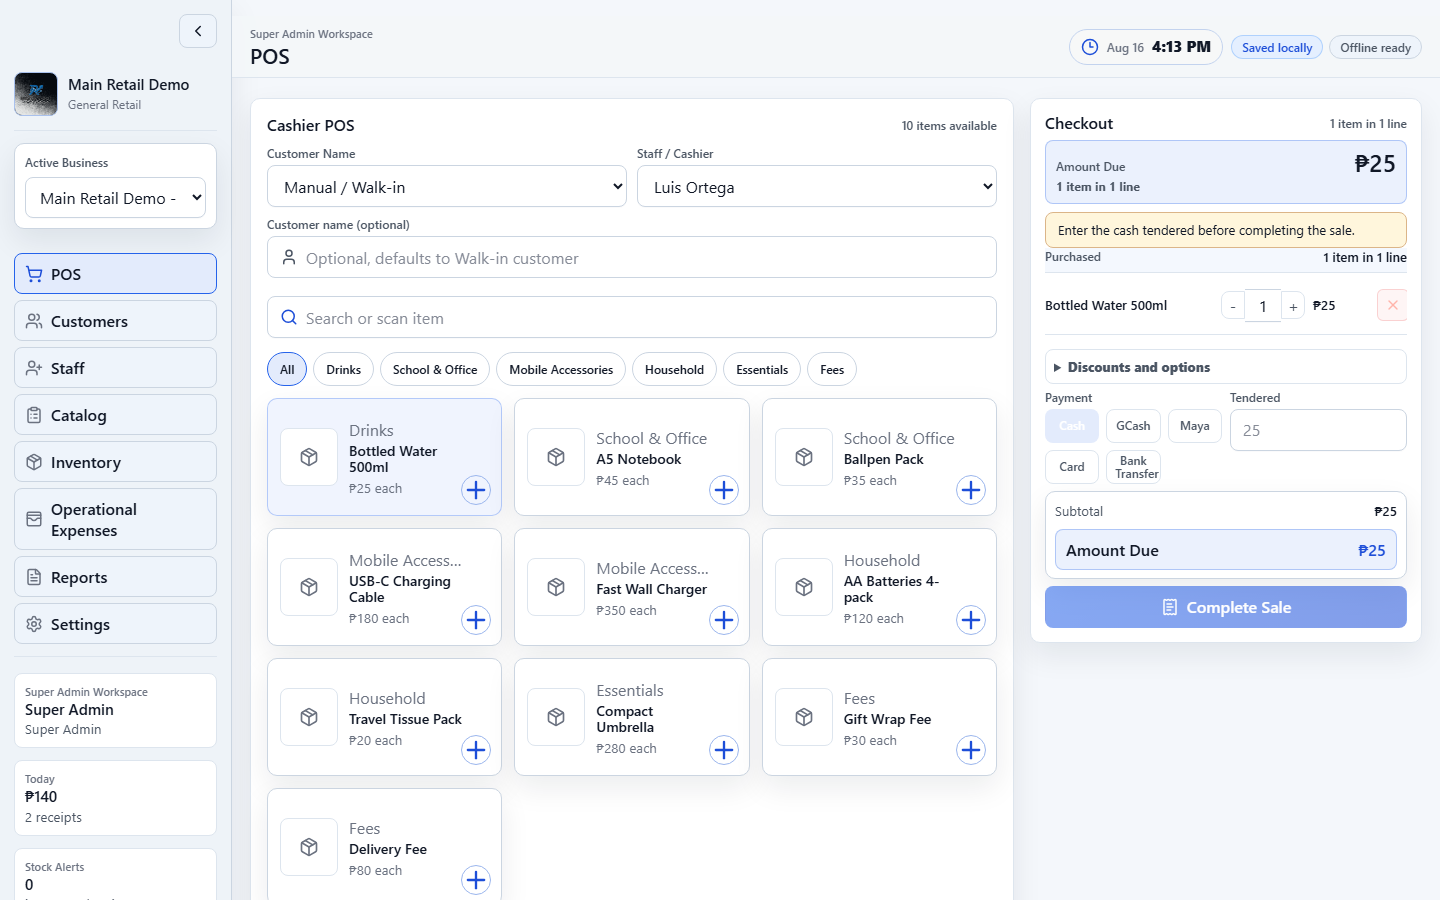Add A5 Notebook with its plus icon
The width and height of the screenshot is (1440, 900).
(x=724, y=490)
